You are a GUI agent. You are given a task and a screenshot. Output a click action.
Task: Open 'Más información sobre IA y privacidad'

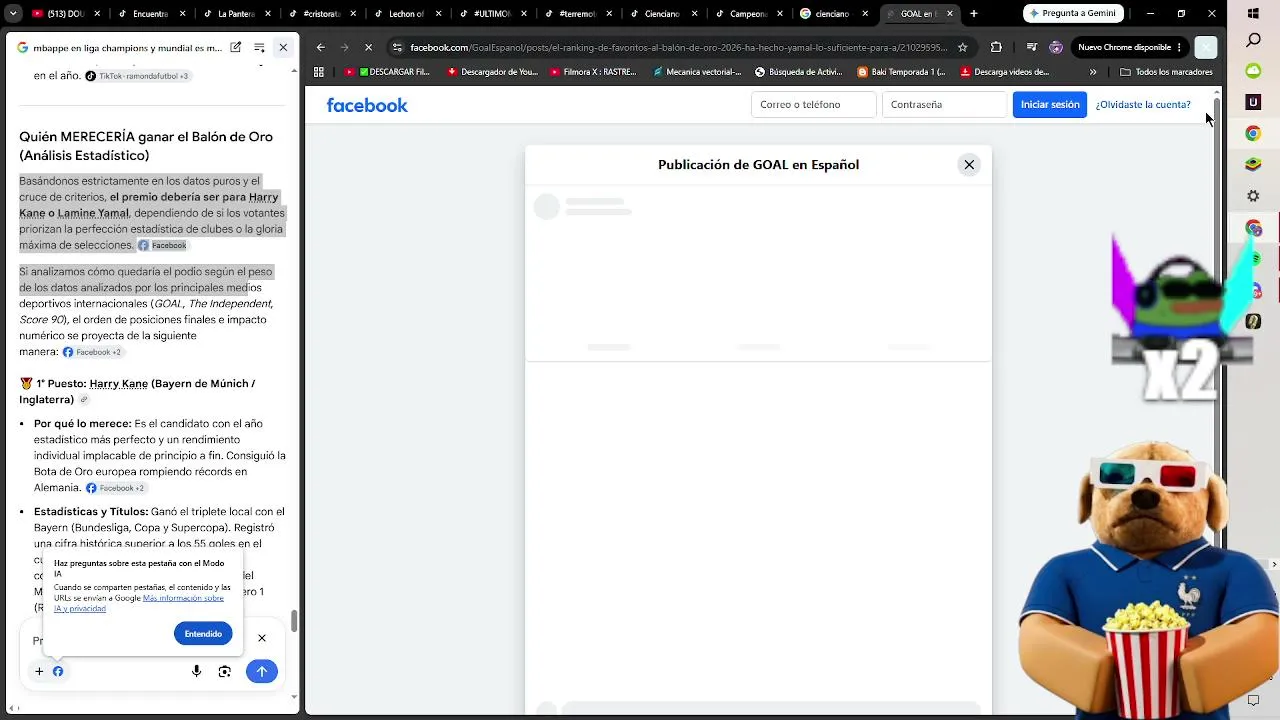(x=139, y=603)
